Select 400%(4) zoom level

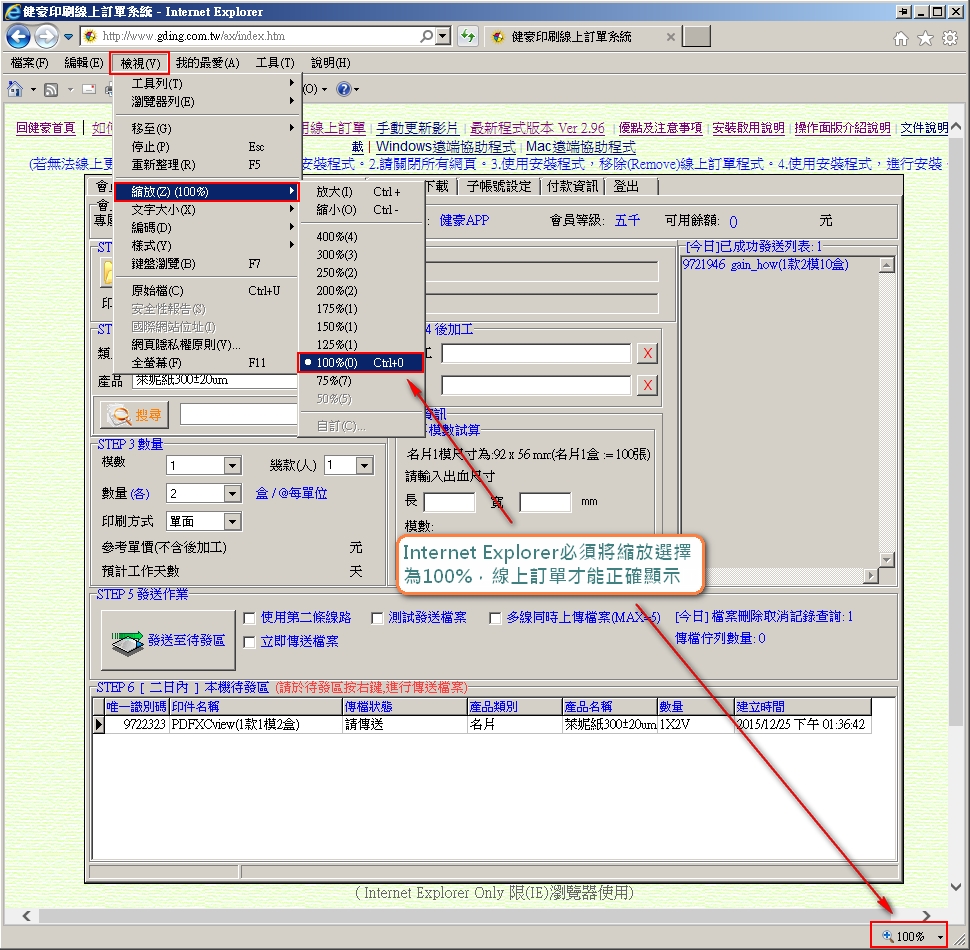click(362, 237)
